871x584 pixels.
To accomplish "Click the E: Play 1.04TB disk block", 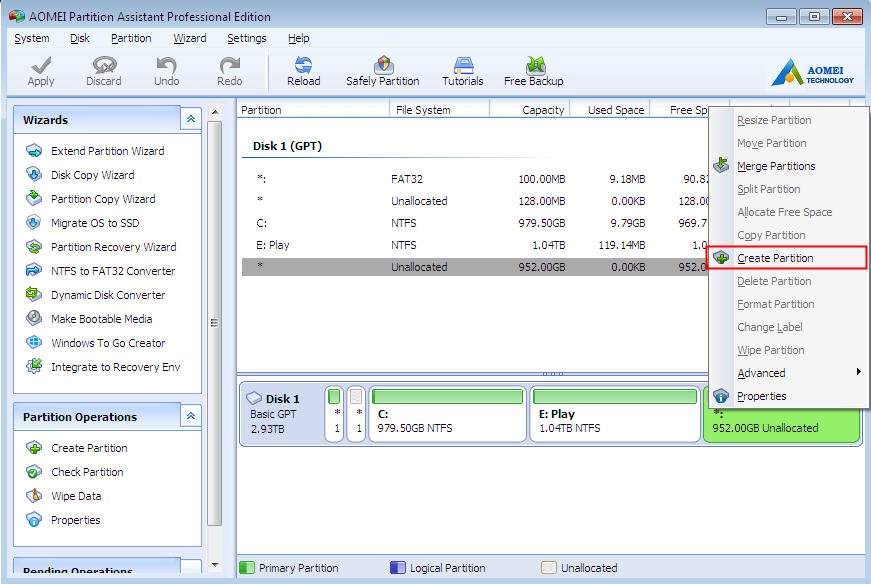I will point(615,415).
